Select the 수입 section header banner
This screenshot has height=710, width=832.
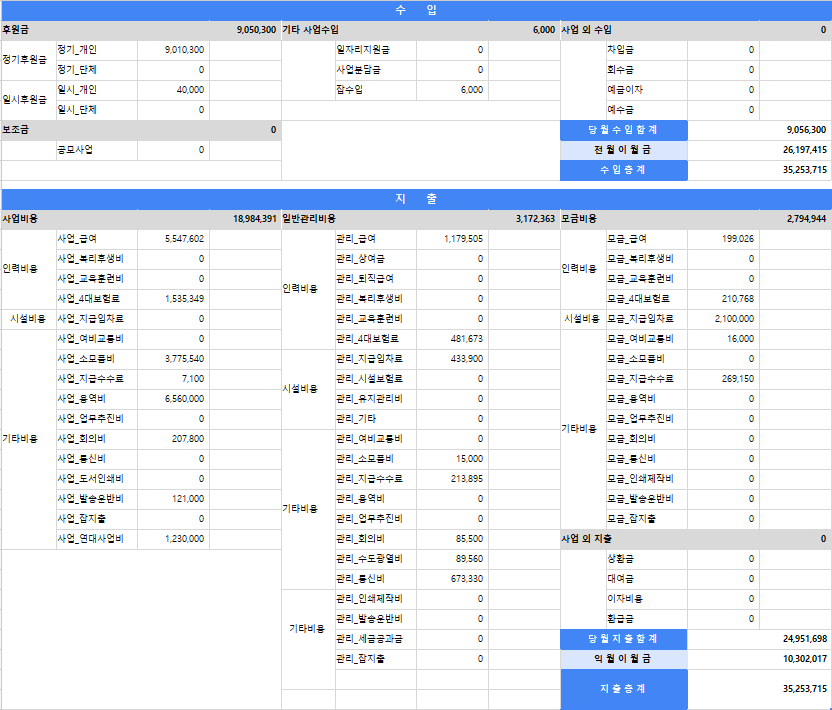click(416, 10)
